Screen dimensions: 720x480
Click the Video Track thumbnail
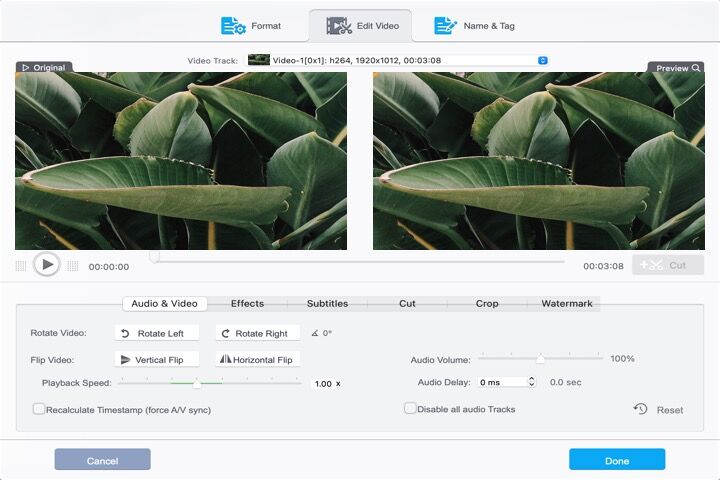point(259,60)
